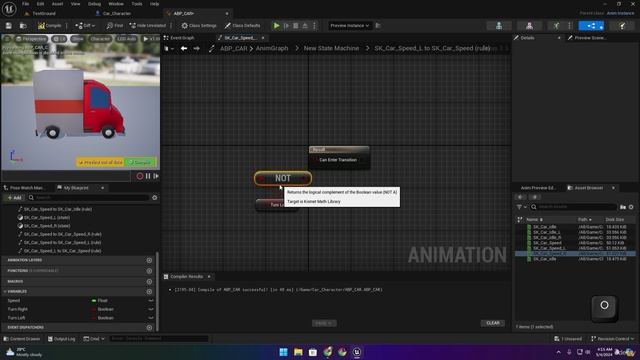
Task: Click New State Machine in breadcrumb
Action: click(x=331, y=48)
